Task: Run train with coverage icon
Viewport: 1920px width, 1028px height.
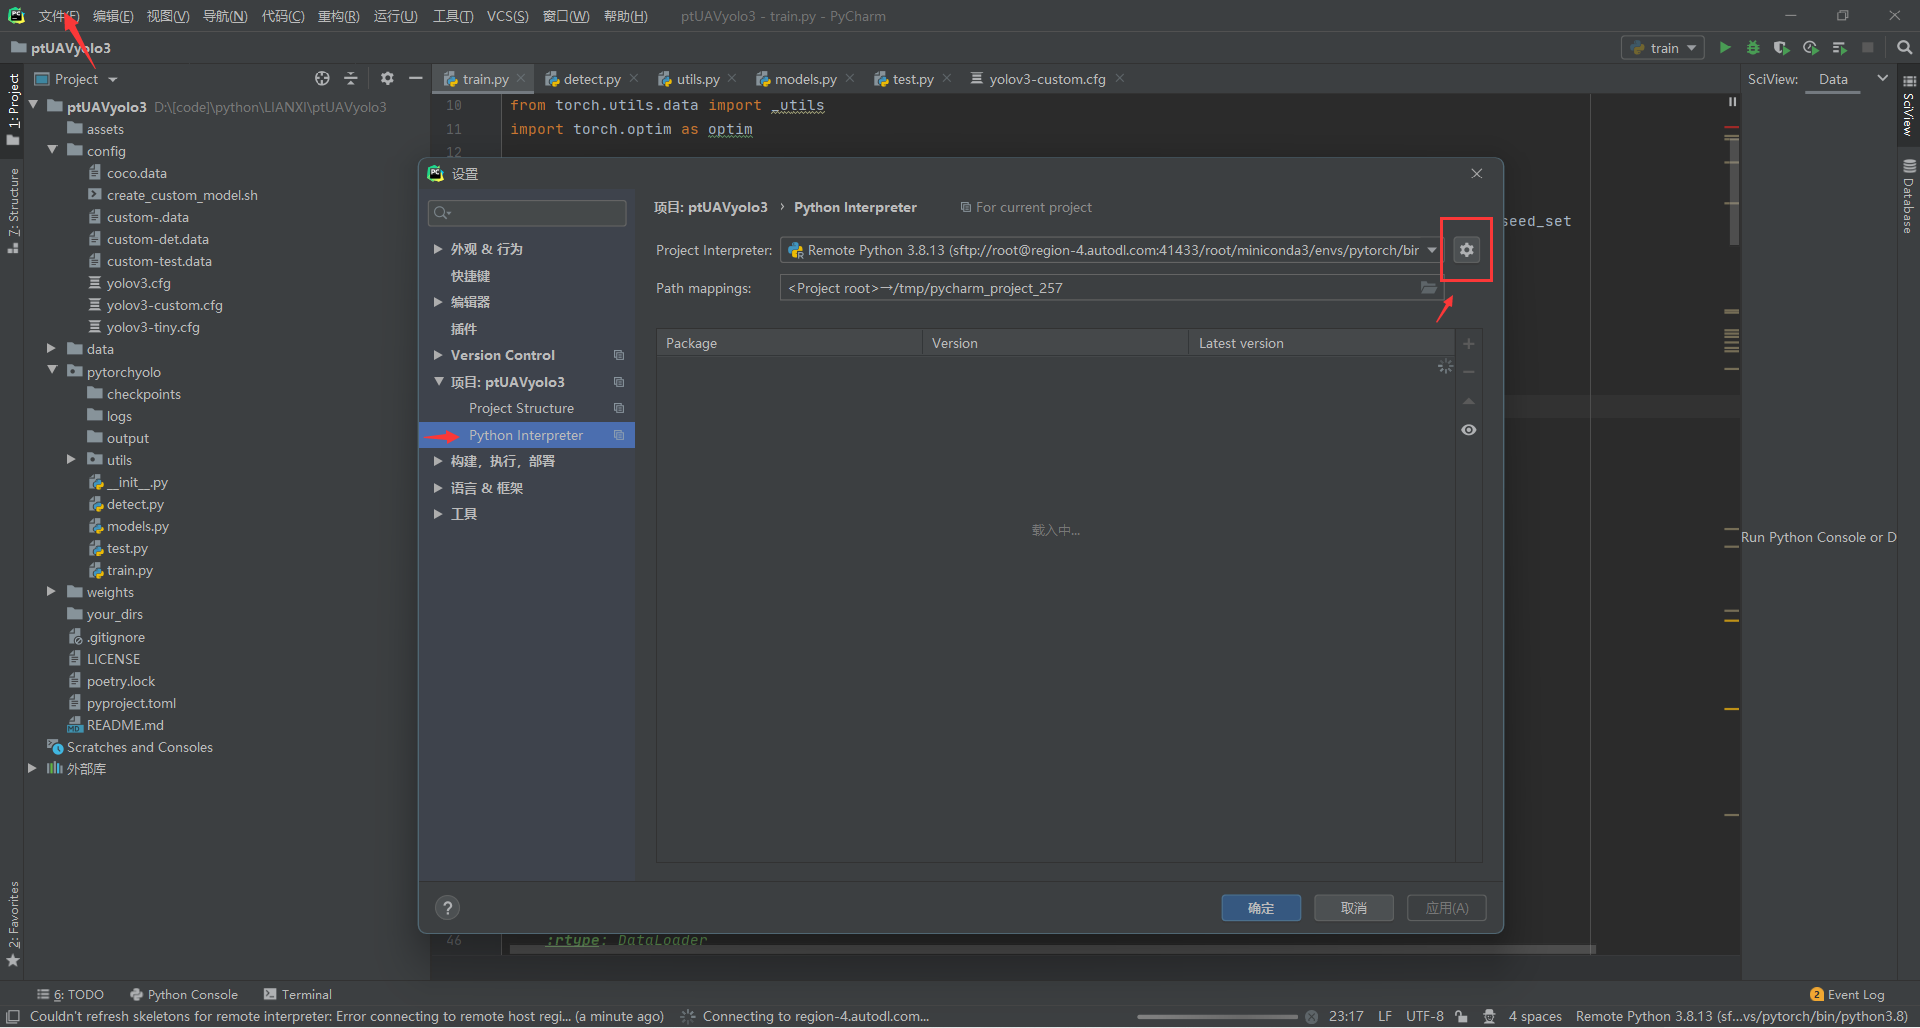Action: click(x=1781, y=47)
